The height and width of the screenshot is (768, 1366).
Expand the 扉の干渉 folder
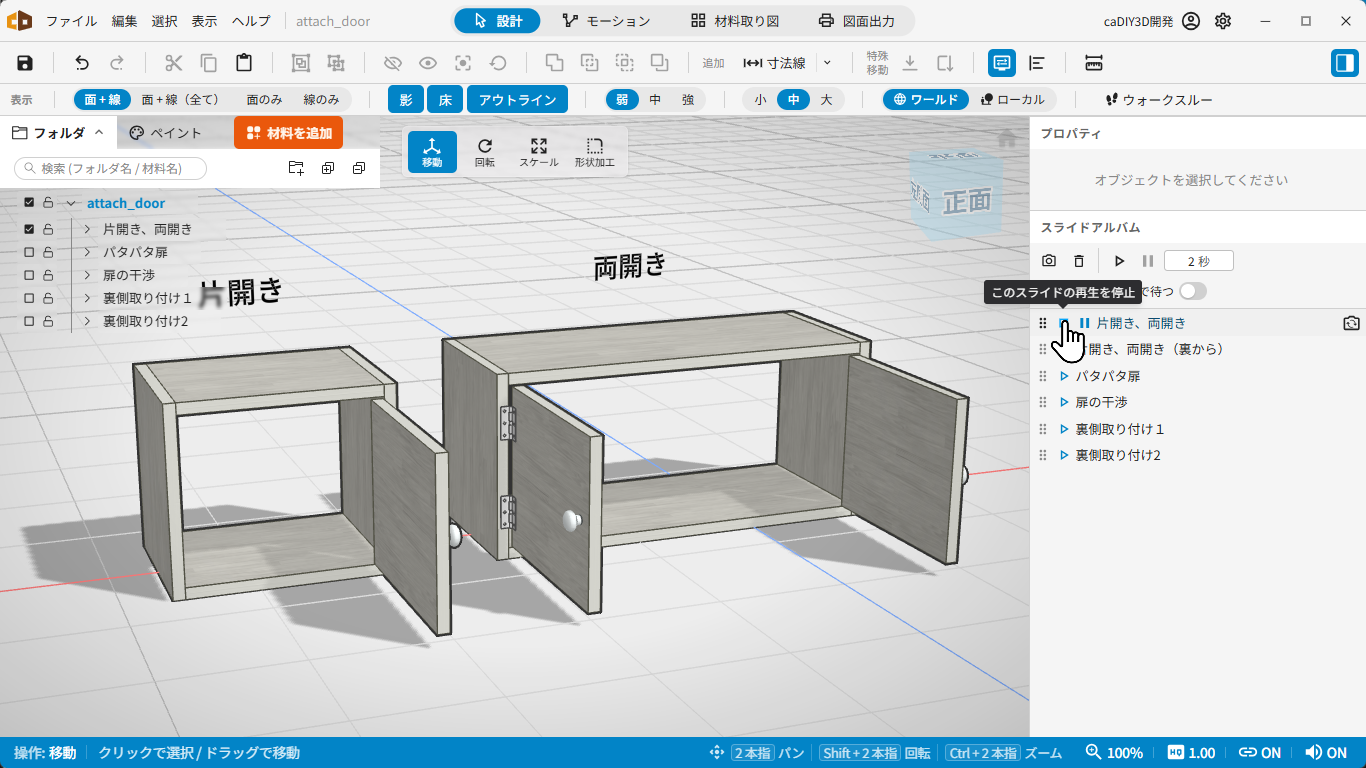[x=88, y=275]
